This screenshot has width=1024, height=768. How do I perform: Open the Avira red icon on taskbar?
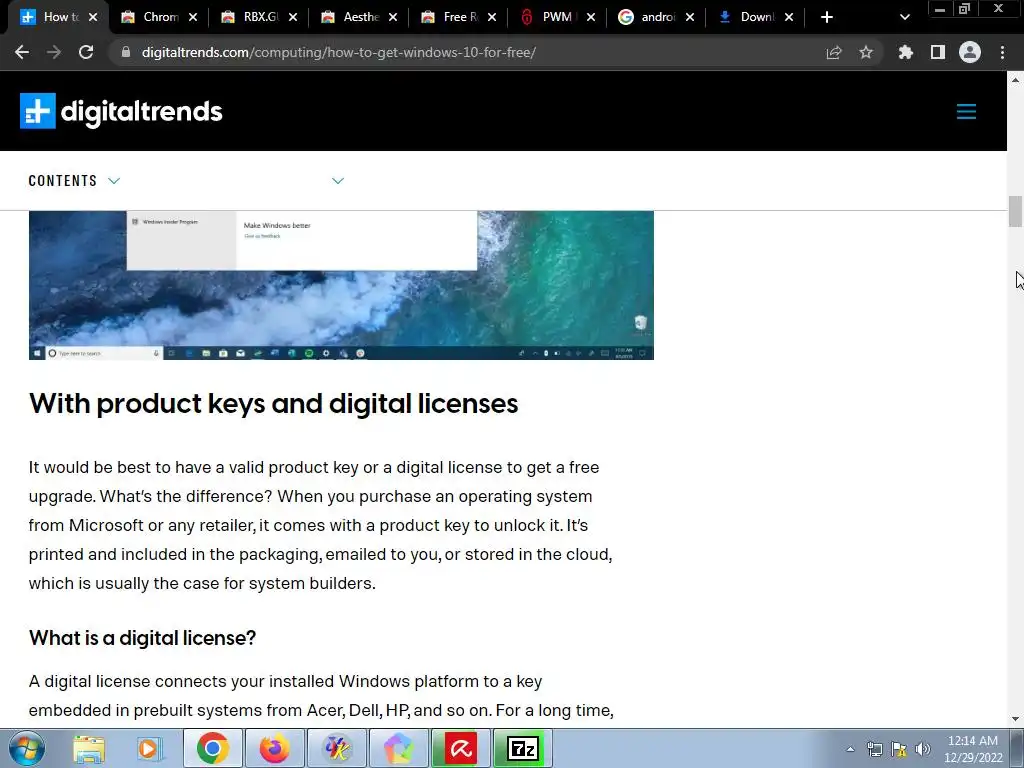[460, 748]
